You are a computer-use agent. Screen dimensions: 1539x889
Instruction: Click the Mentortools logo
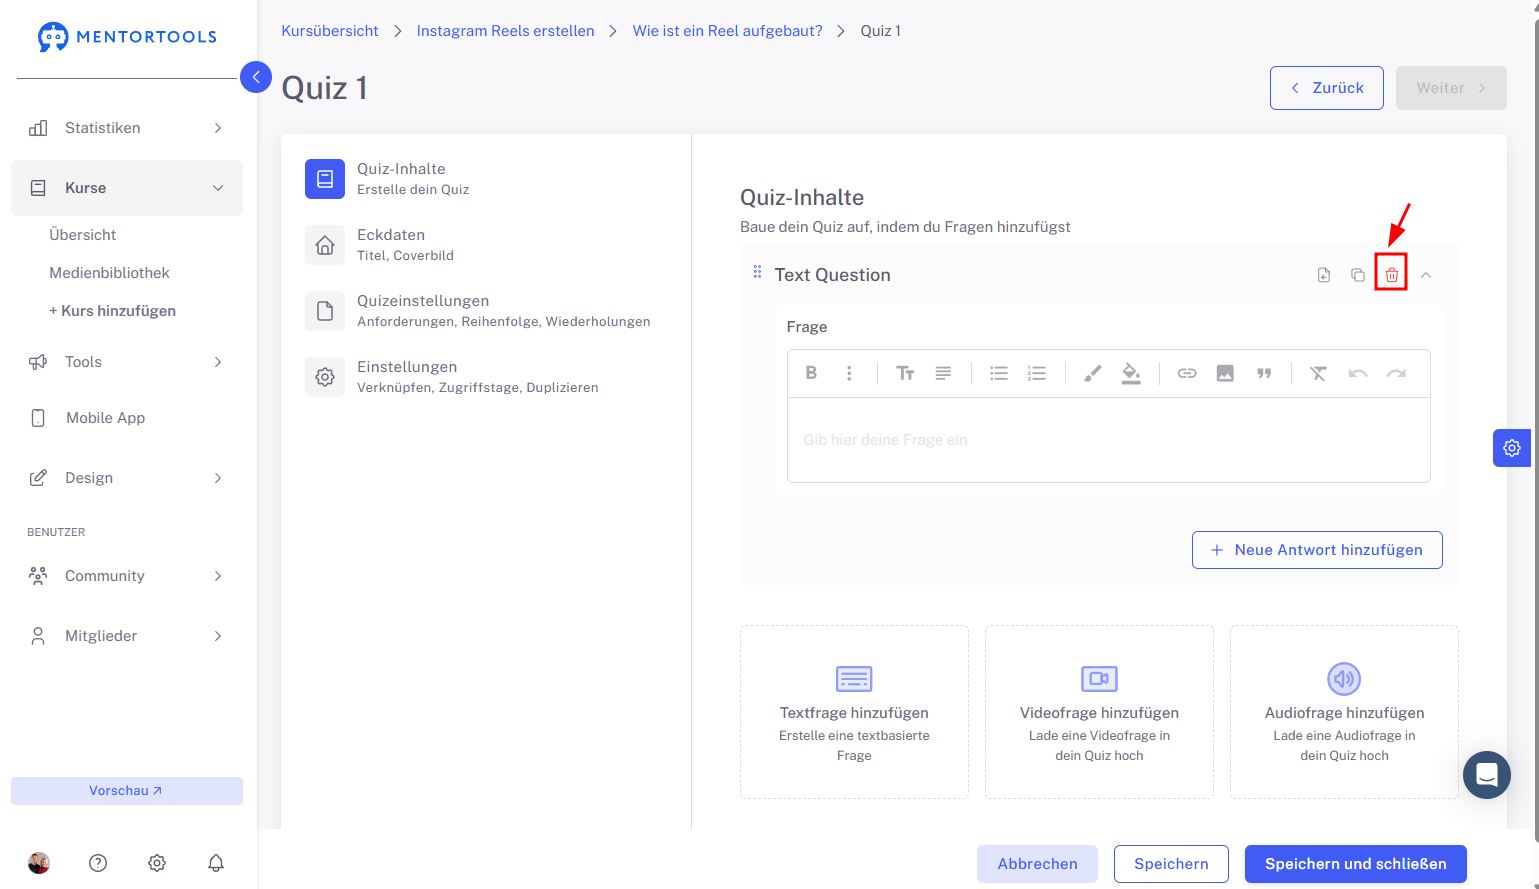(x=127, y=37)
